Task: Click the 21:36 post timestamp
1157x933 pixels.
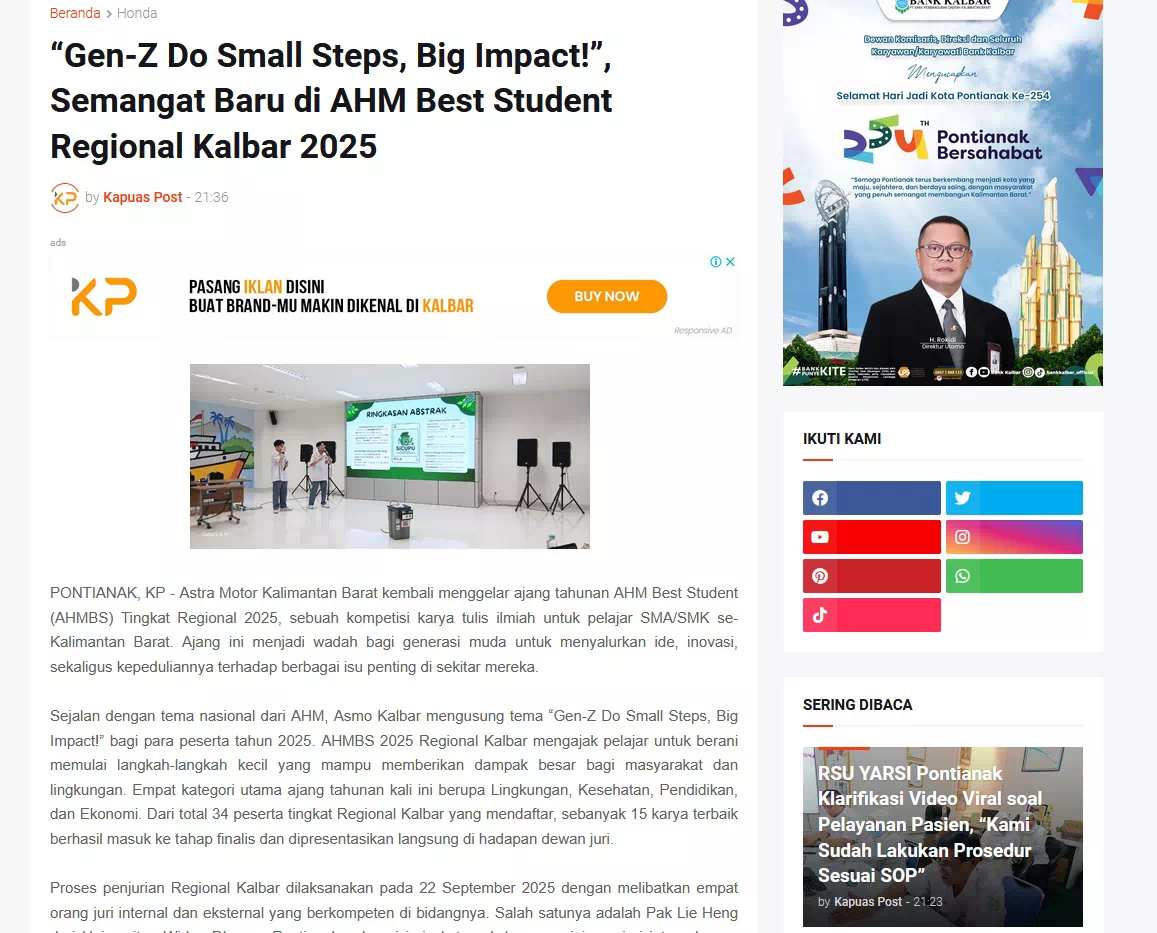Action: (211, 197)
